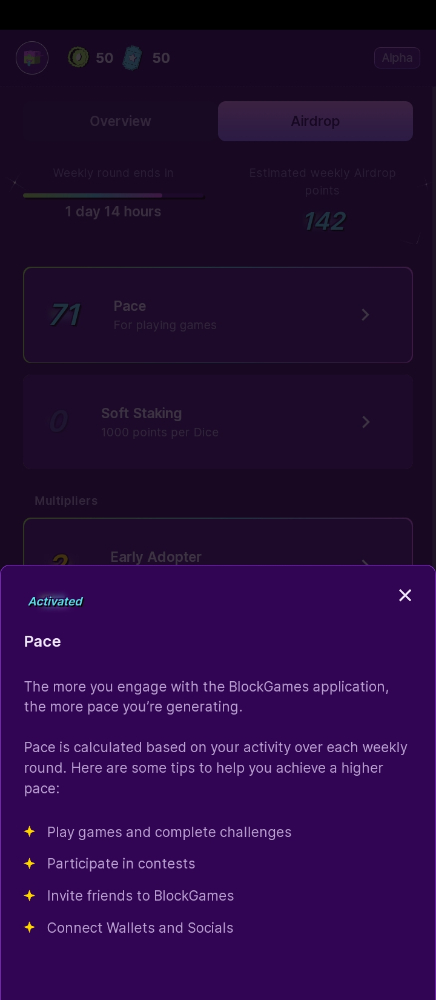Tap the blue dice token icon

click(x=133, y=58)
